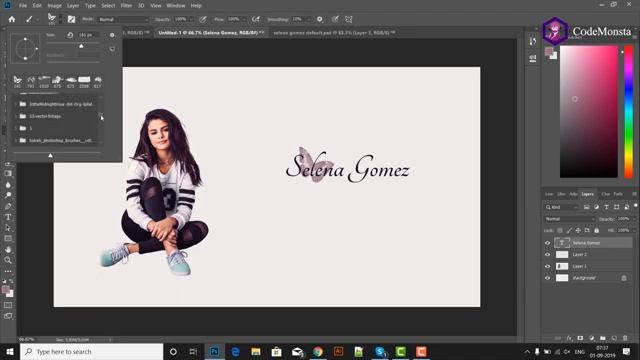Open the Edit Toolbar three-dots icon

click(x=8, y=271)
